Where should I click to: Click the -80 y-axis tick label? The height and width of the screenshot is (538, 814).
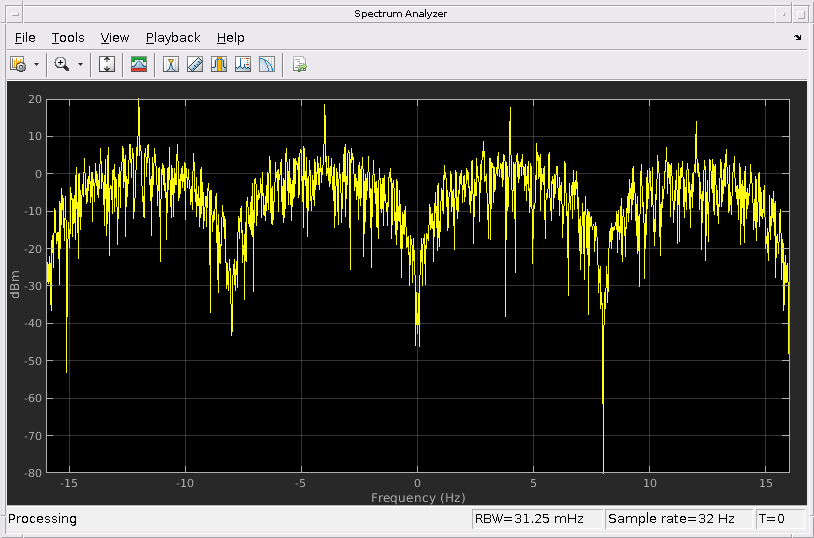[33, 473]
